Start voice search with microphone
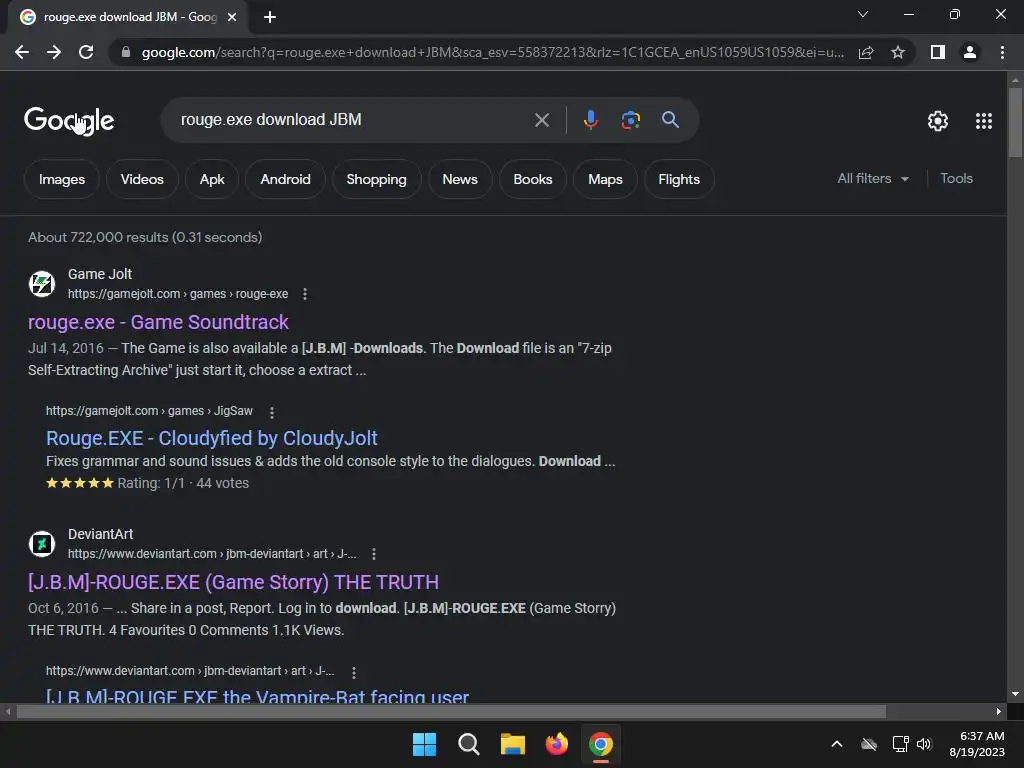Viewport: 1024px width, 768px height. click(x=590, y=120)
